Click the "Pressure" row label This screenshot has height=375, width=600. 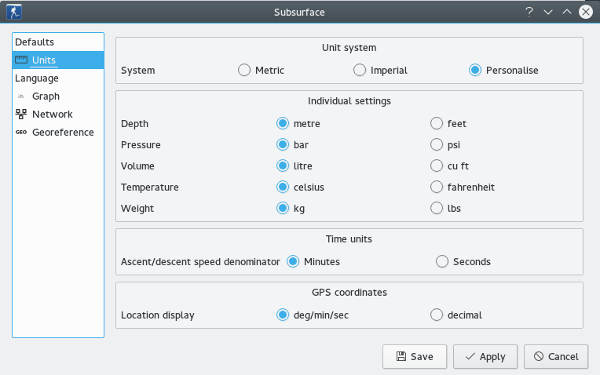[140, 145]
